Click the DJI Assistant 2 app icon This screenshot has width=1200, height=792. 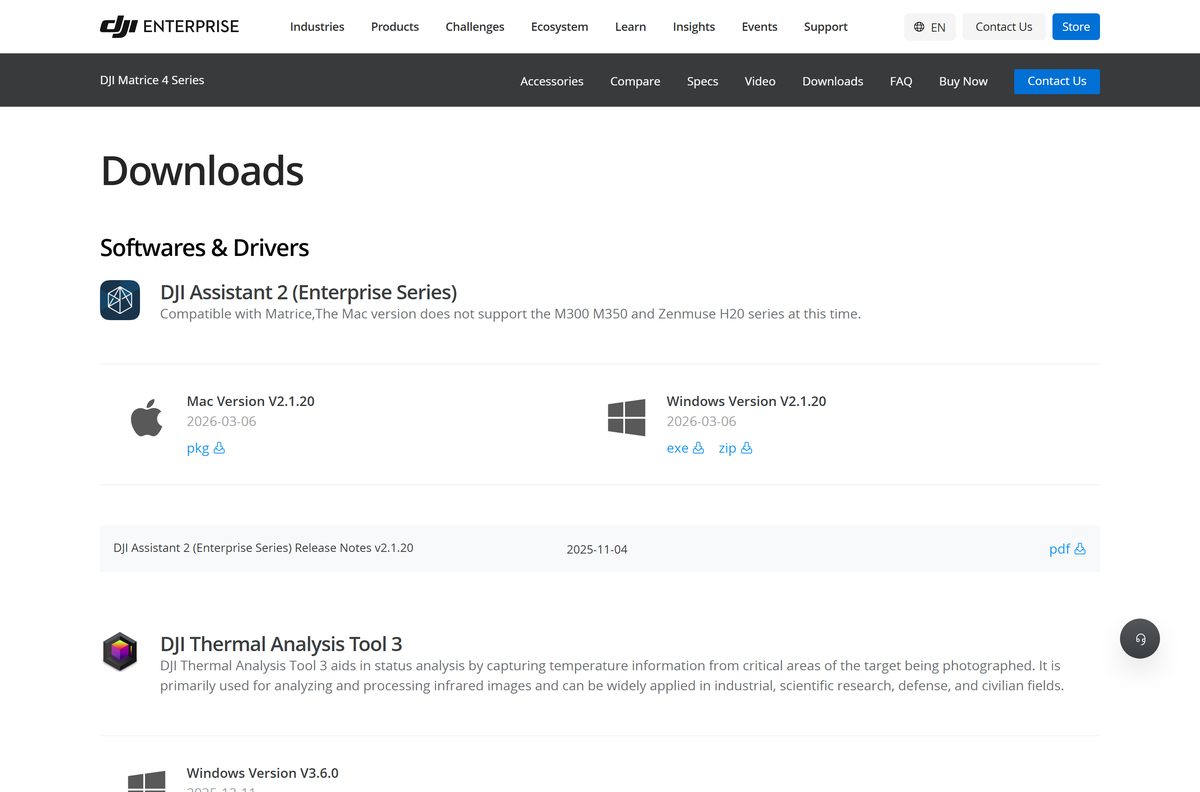[x=120, y=300]
